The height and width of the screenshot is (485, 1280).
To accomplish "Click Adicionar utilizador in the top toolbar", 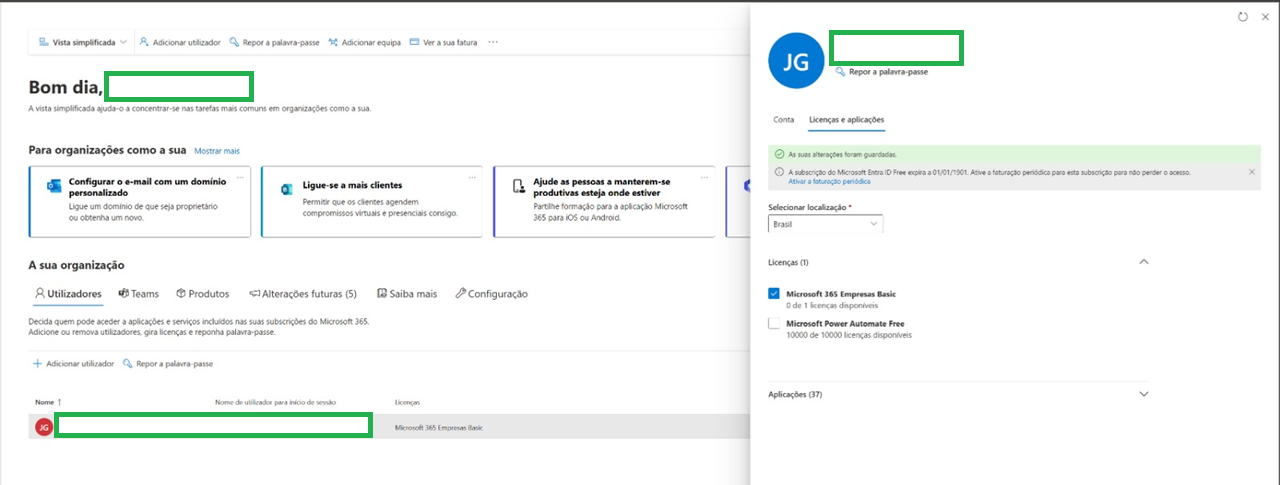I will point(180,43).
